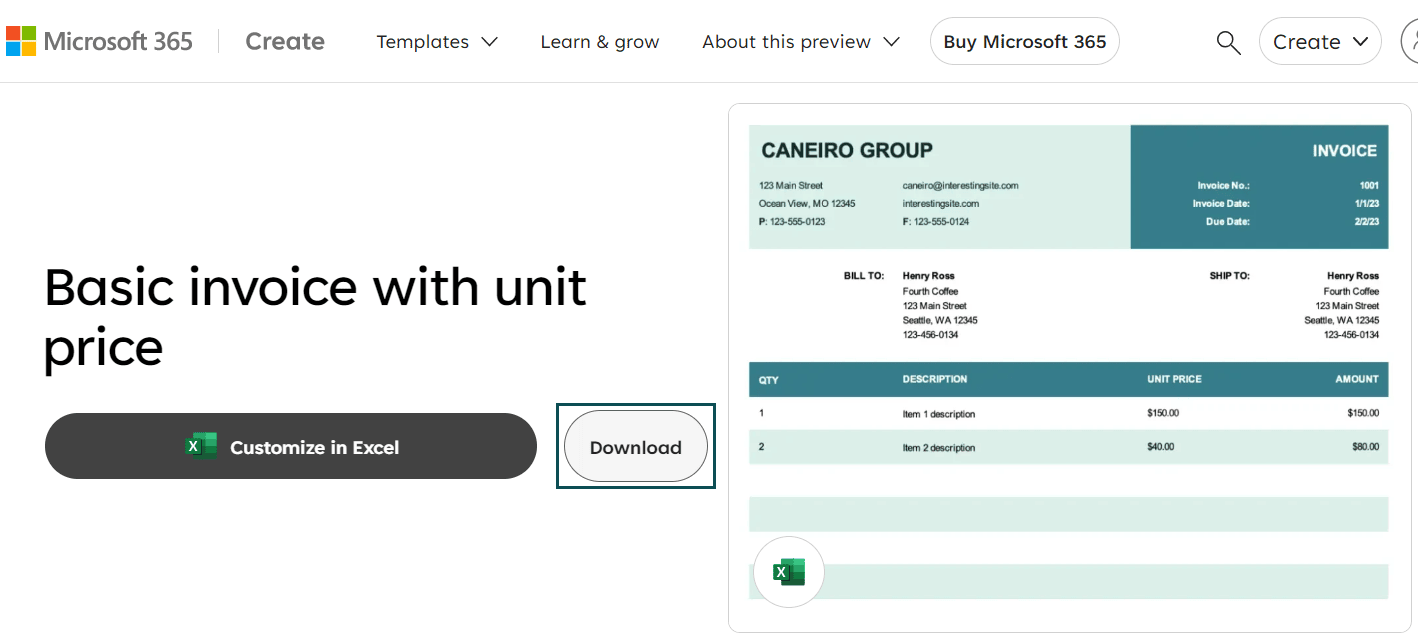
Task: Click the $40.00 unit price value
Action: (1161, 447)
